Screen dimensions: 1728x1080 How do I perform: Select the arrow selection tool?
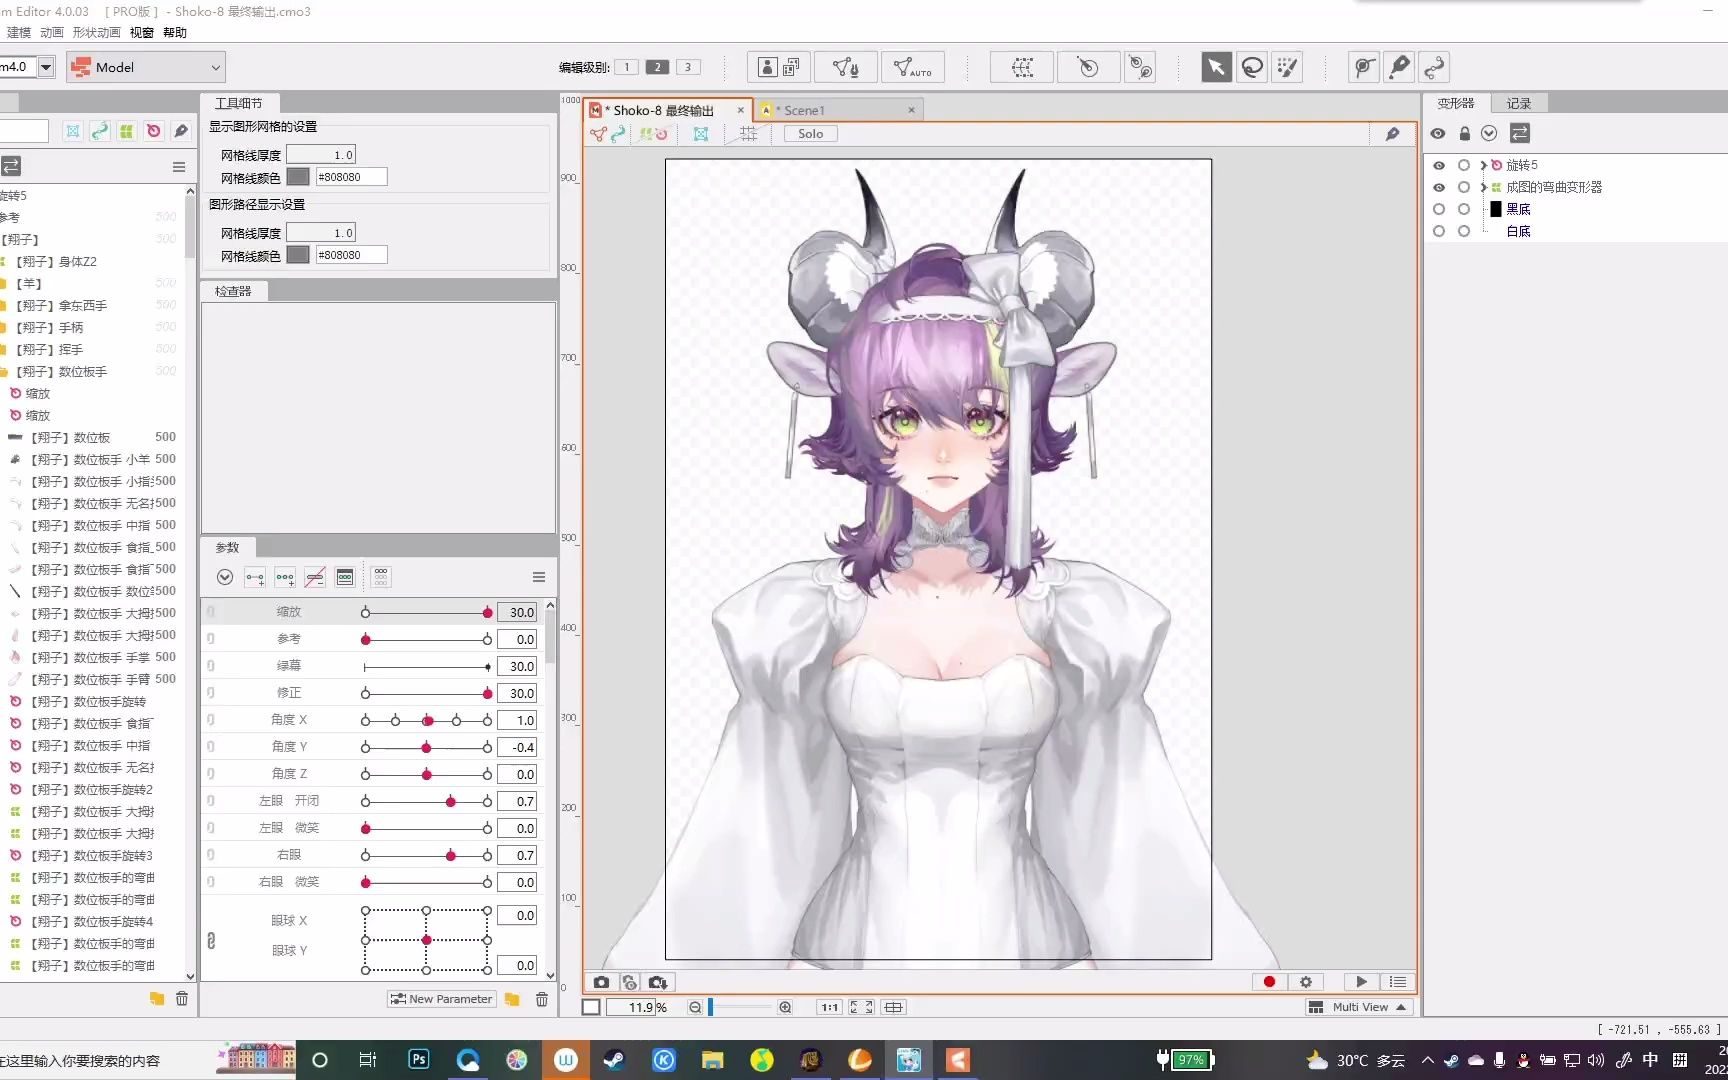pyautogui.click(x=1216, y=67)
